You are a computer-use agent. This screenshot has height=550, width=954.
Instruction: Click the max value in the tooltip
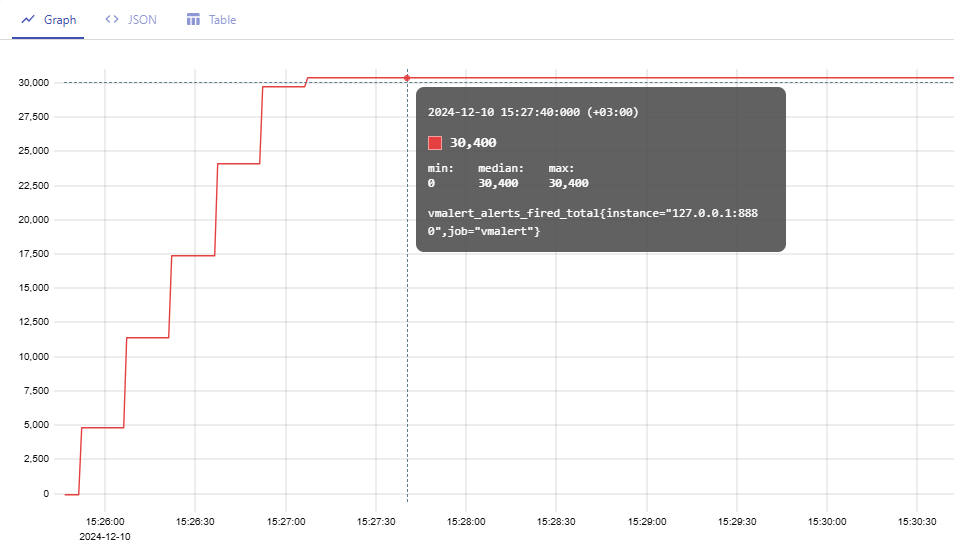click(568, 183)
